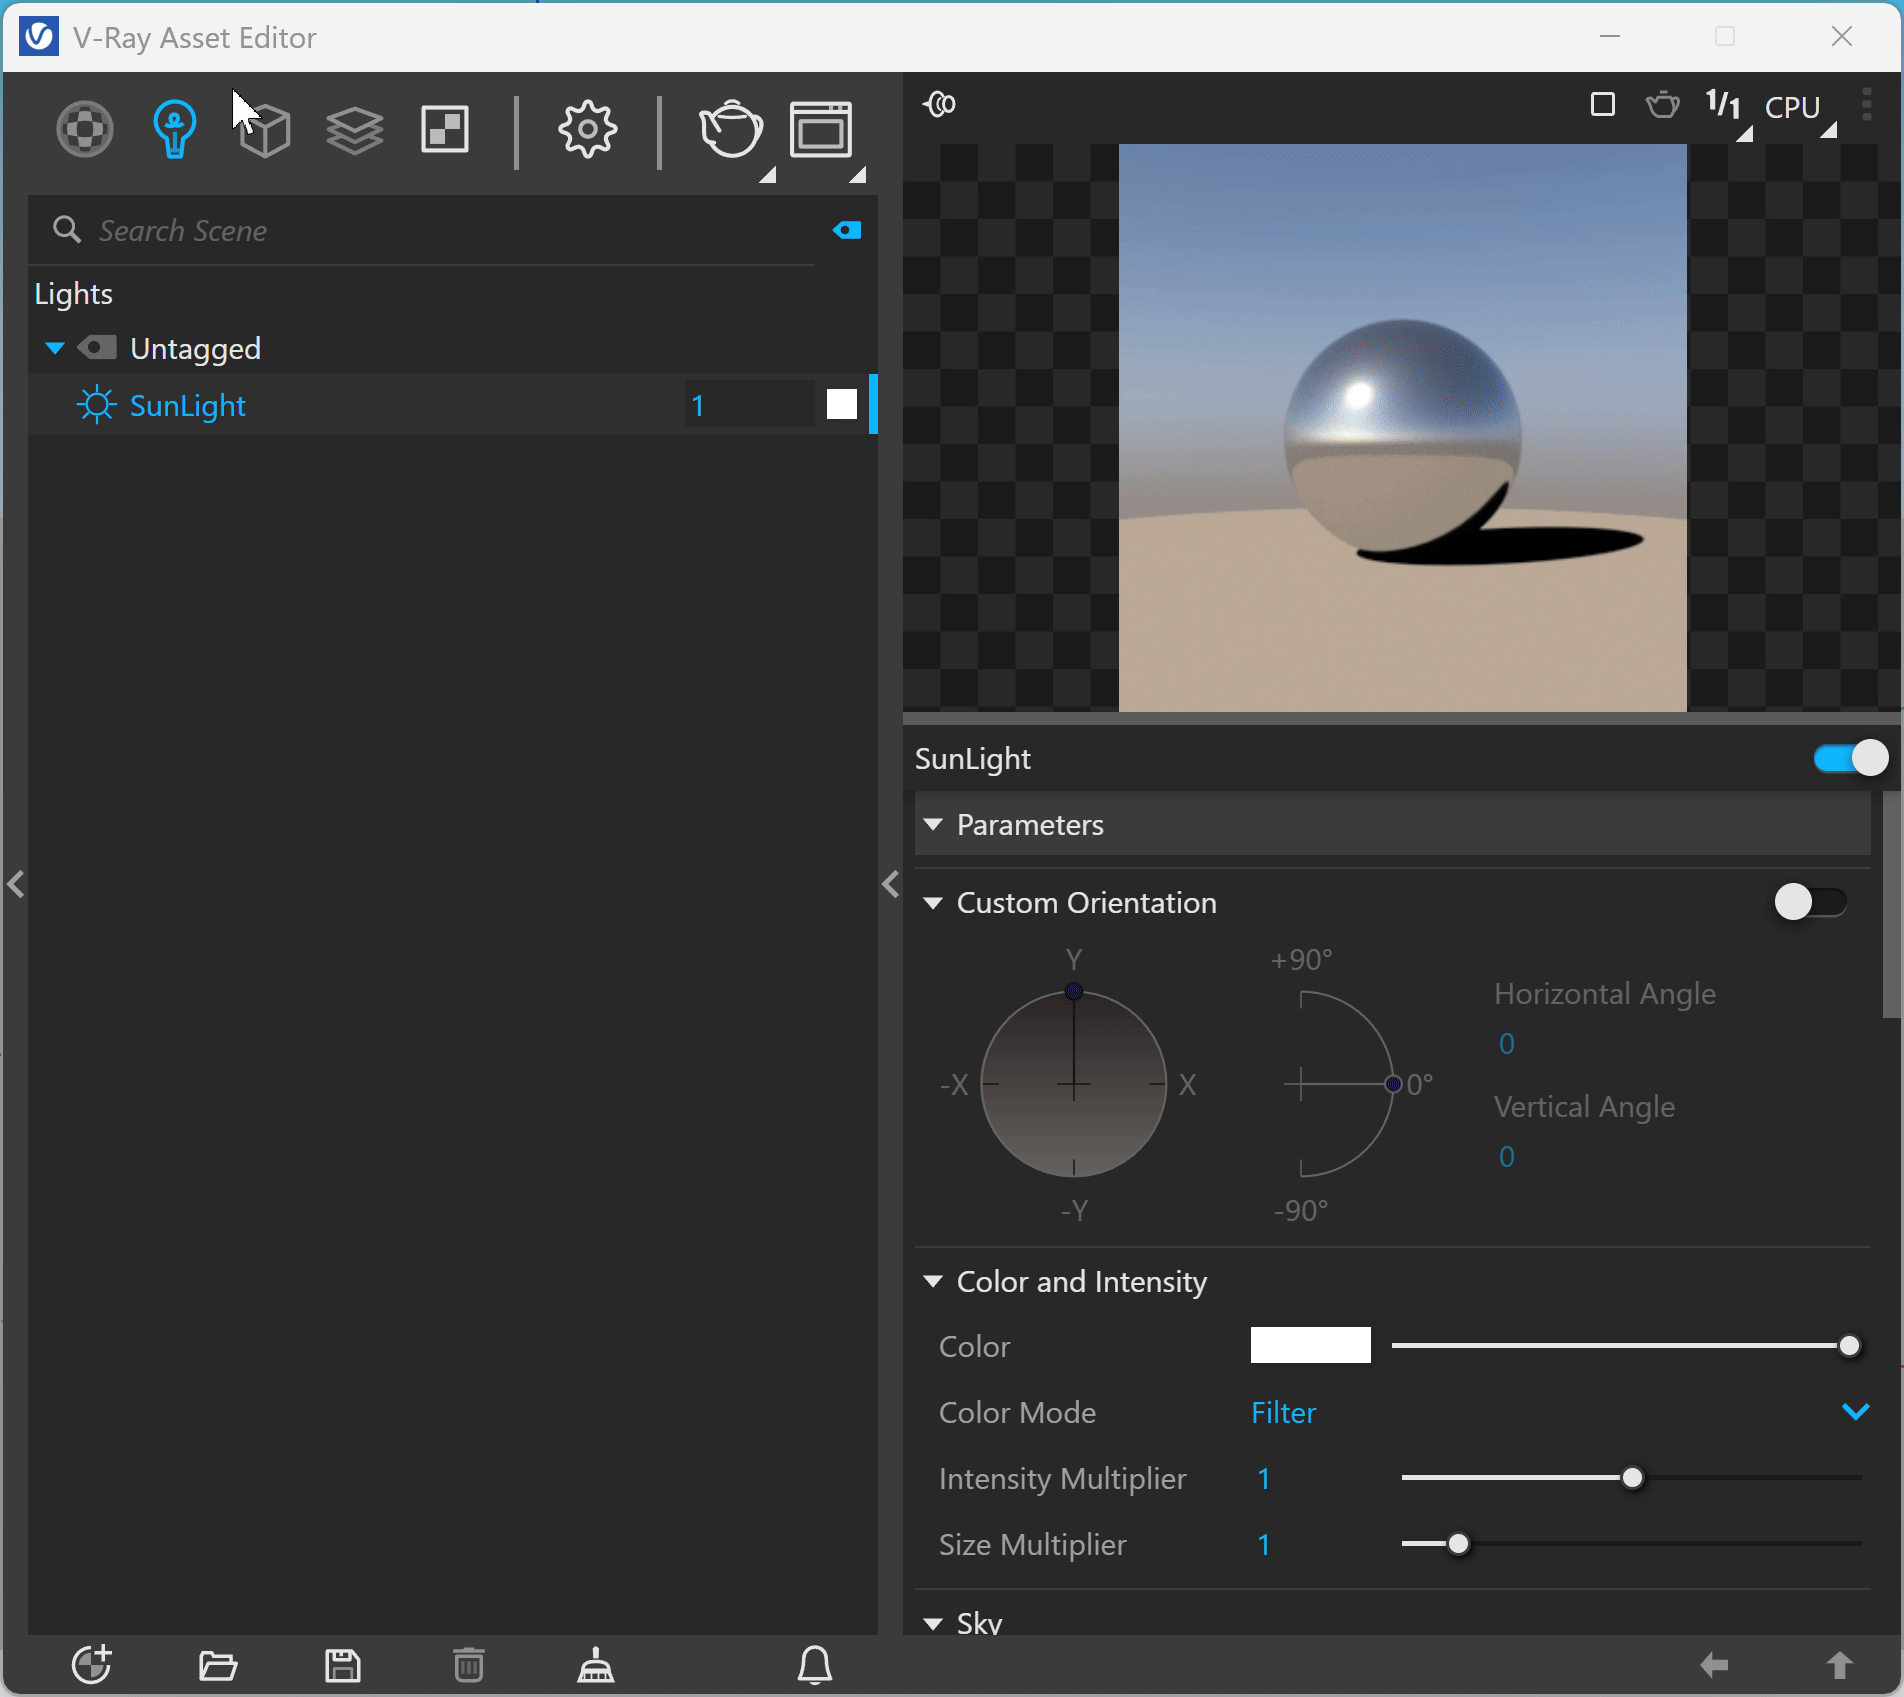Click the vertical angle arc dial

pyautogui.click(x=1342, y=1084)
